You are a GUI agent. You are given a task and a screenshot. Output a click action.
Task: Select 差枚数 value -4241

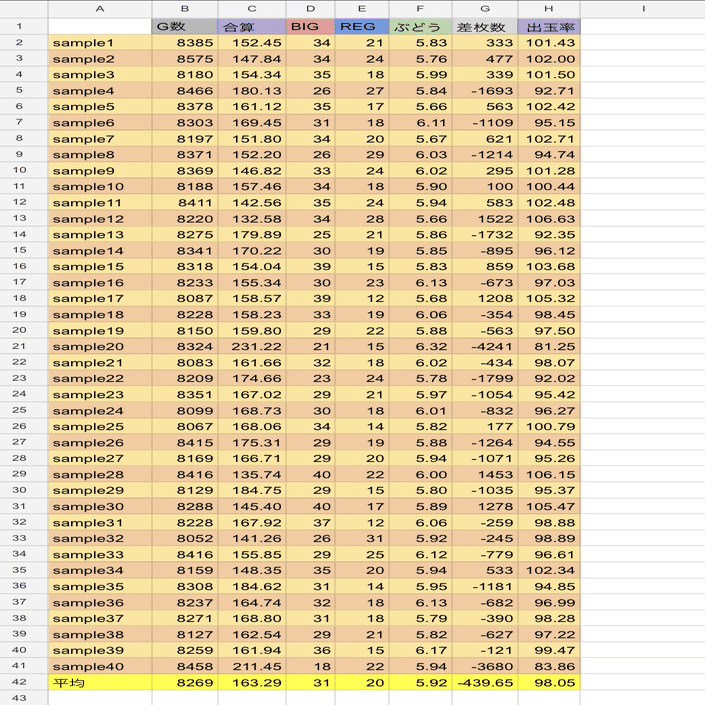pos(485,347)
